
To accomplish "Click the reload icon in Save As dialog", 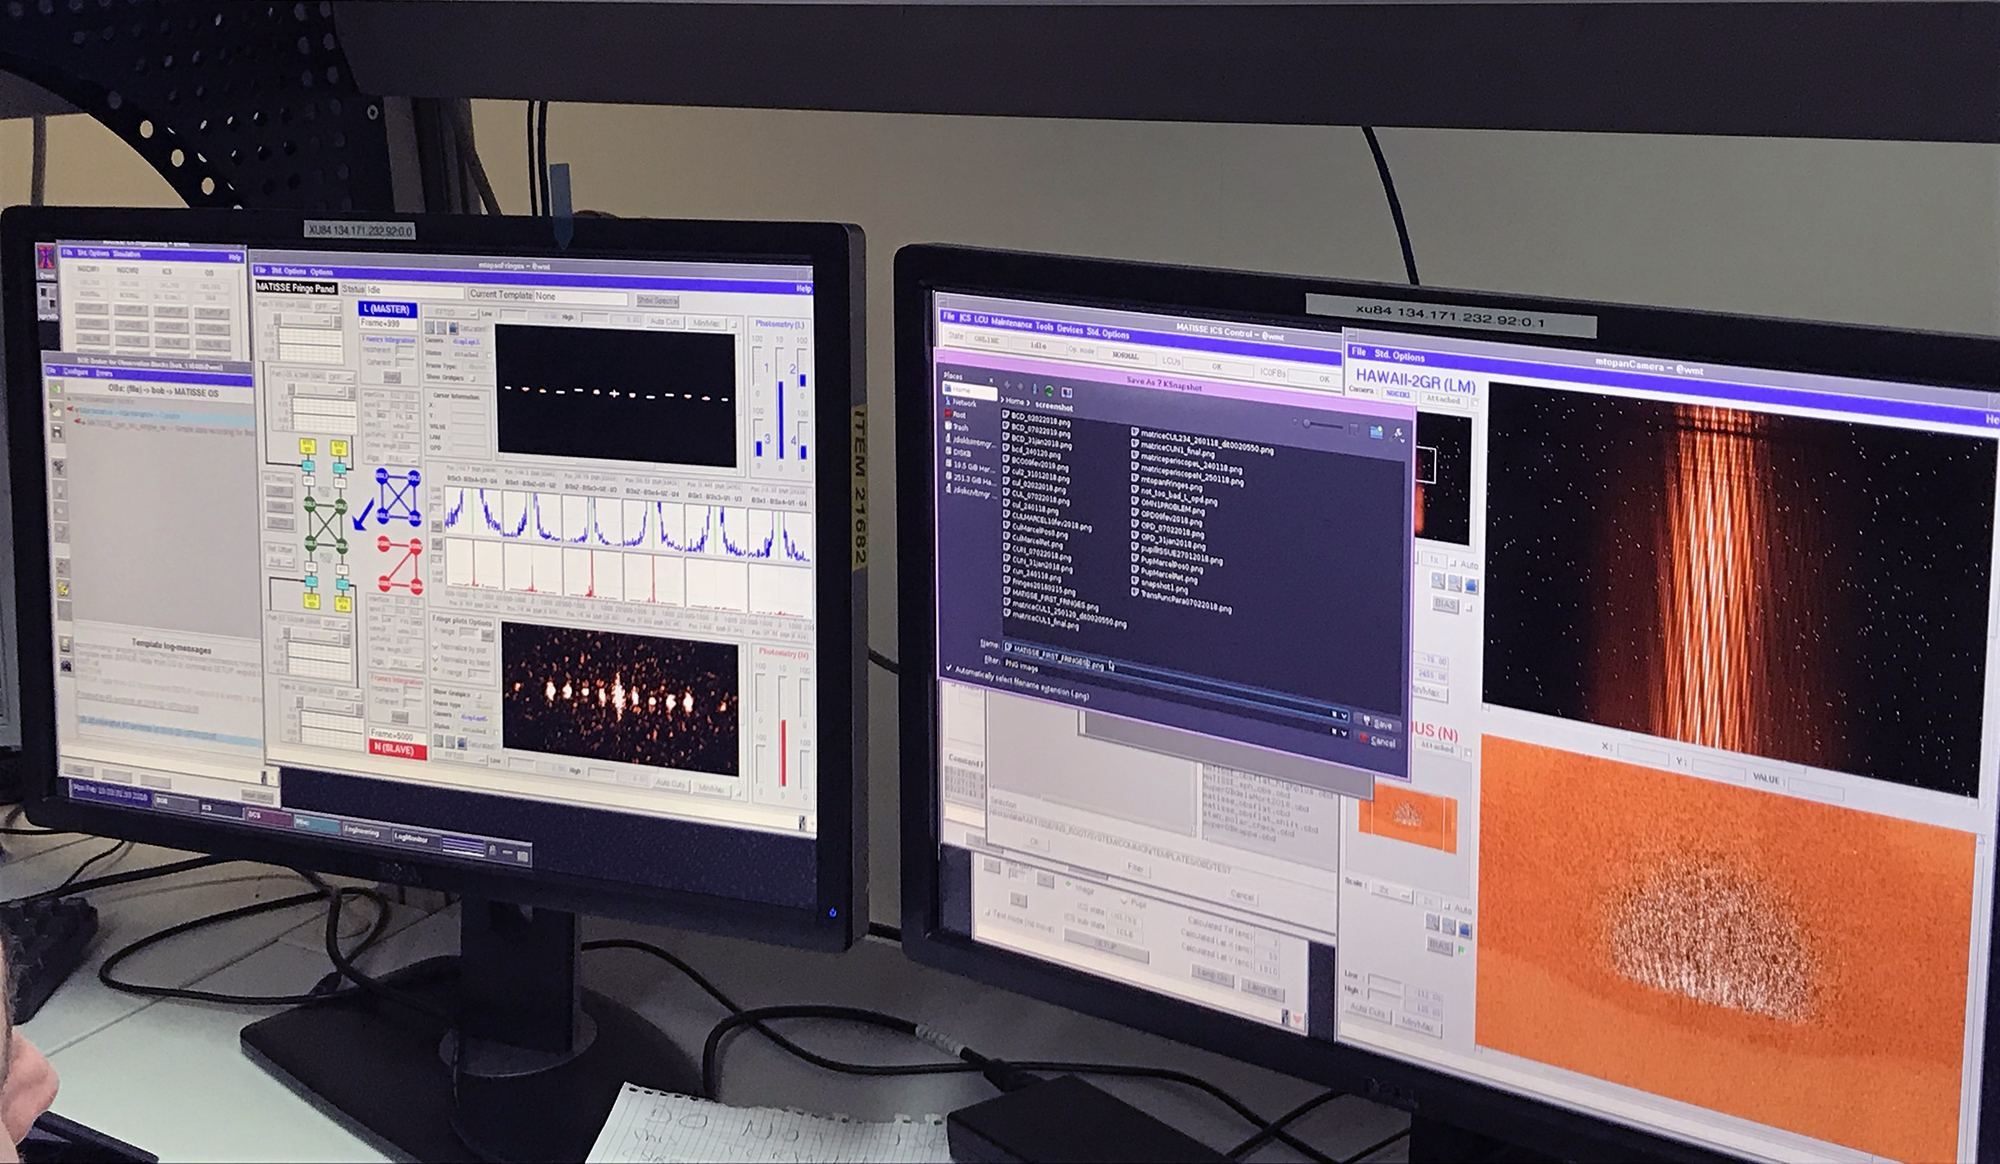I will point(1049,391).
